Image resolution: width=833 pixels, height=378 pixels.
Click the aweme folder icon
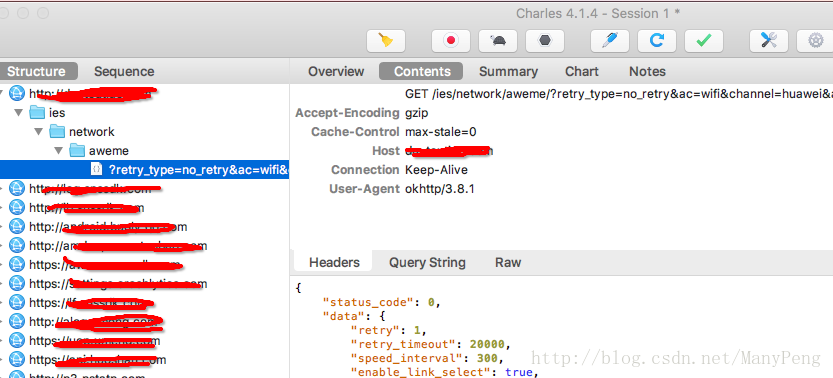pyautogui.click(x=77, y=151)
